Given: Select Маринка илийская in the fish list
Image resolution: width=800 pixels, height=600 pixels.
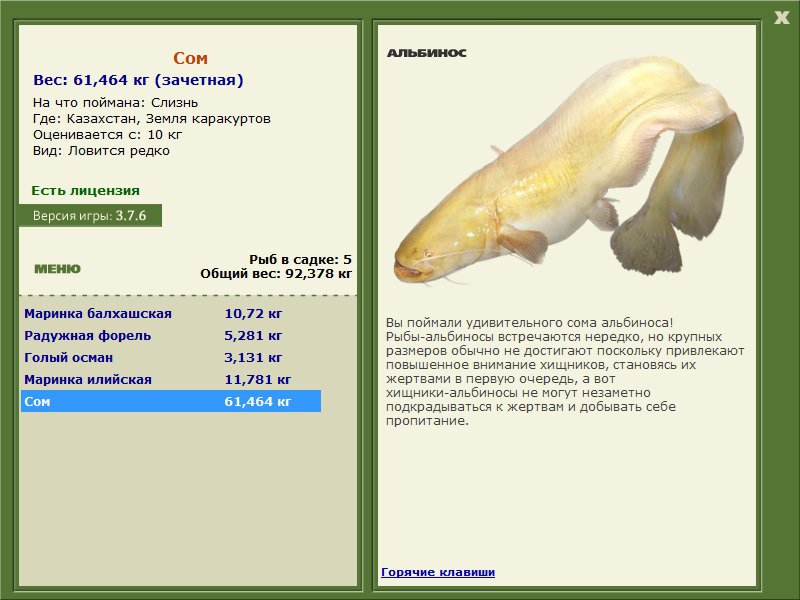Looking at the screenshot, I should (171, 379).
